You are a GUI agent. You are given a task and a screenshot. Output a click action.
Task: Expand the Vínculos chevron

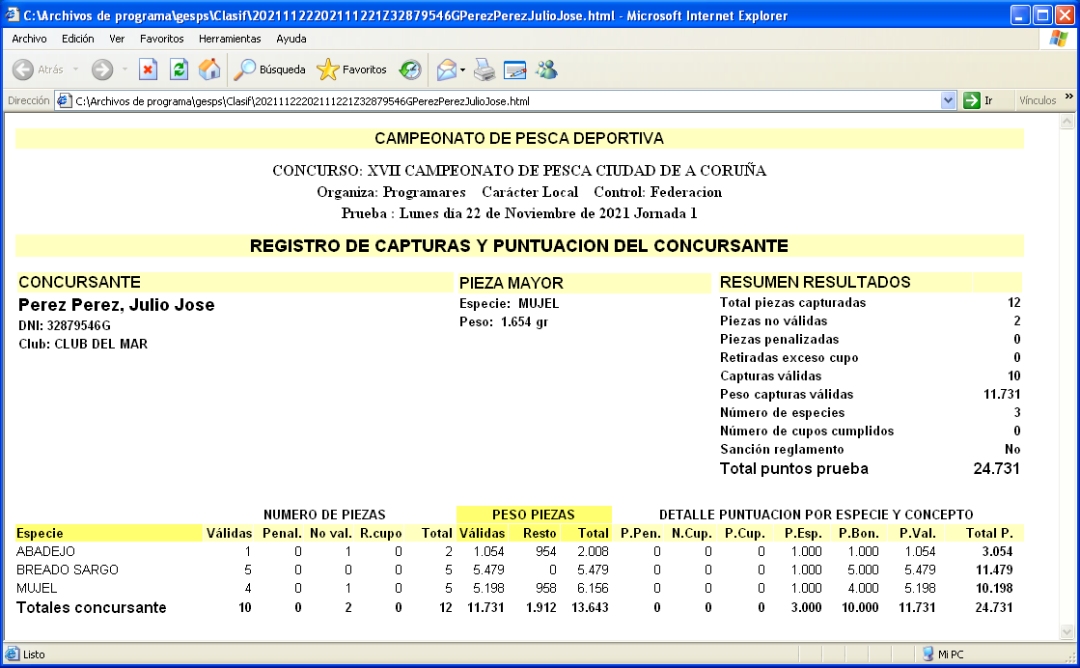pos(1069,98)
